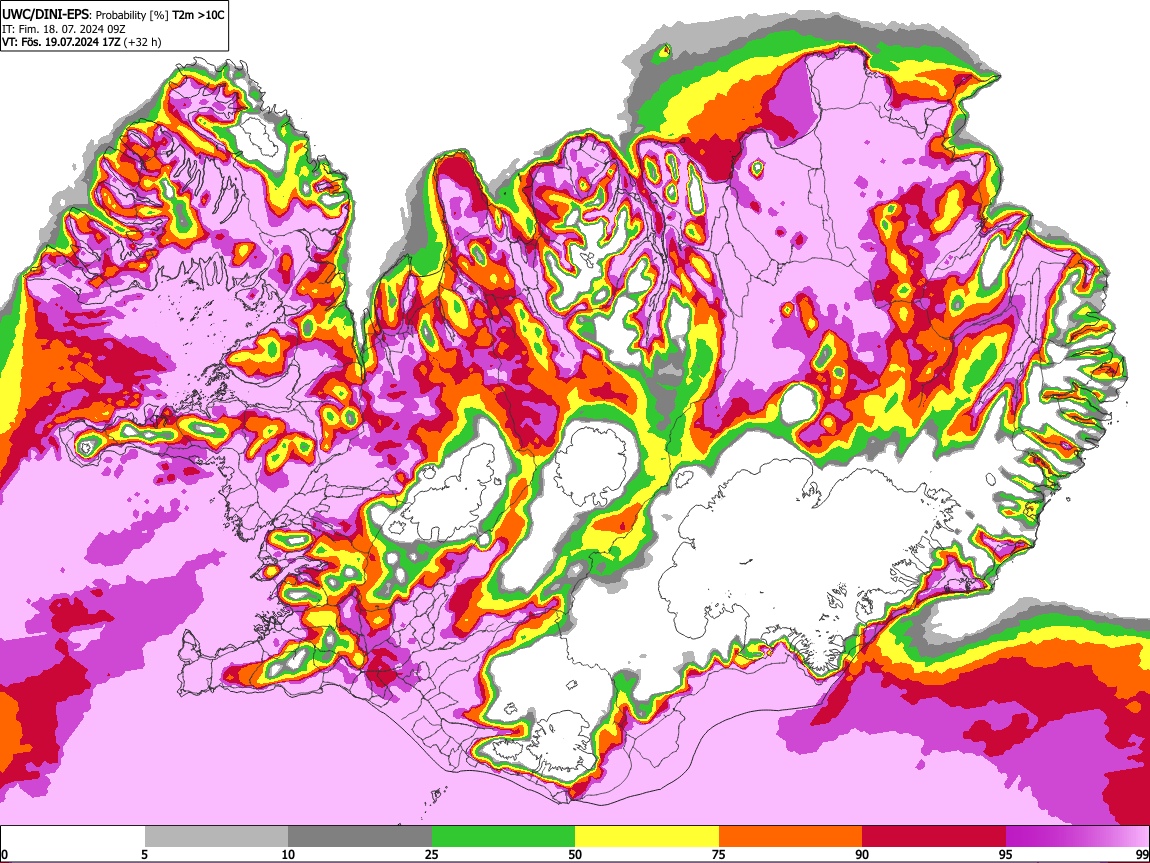Click the 'UWC/DINI-EPS' title text
Viewport: 1150px width, 863px height.
click(x=45, y=14)
